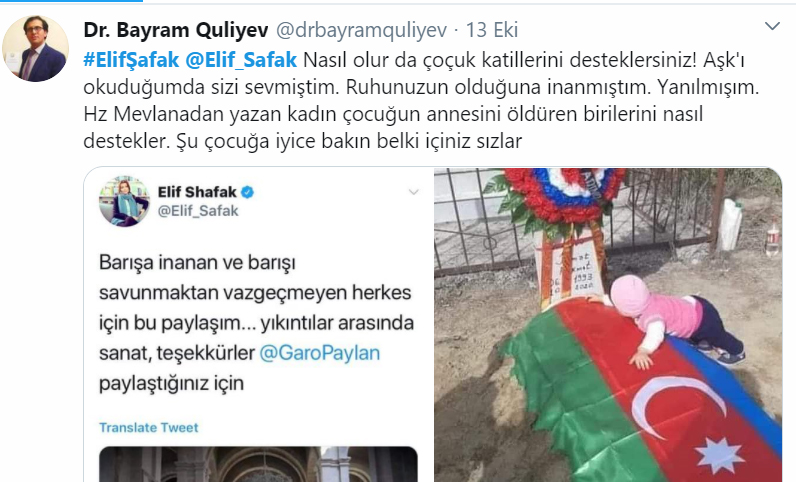Click Elif Shafak's tweet text starting with Barışa inanan
Viewport: 796px width, 482px height.
tap(256, 323)
